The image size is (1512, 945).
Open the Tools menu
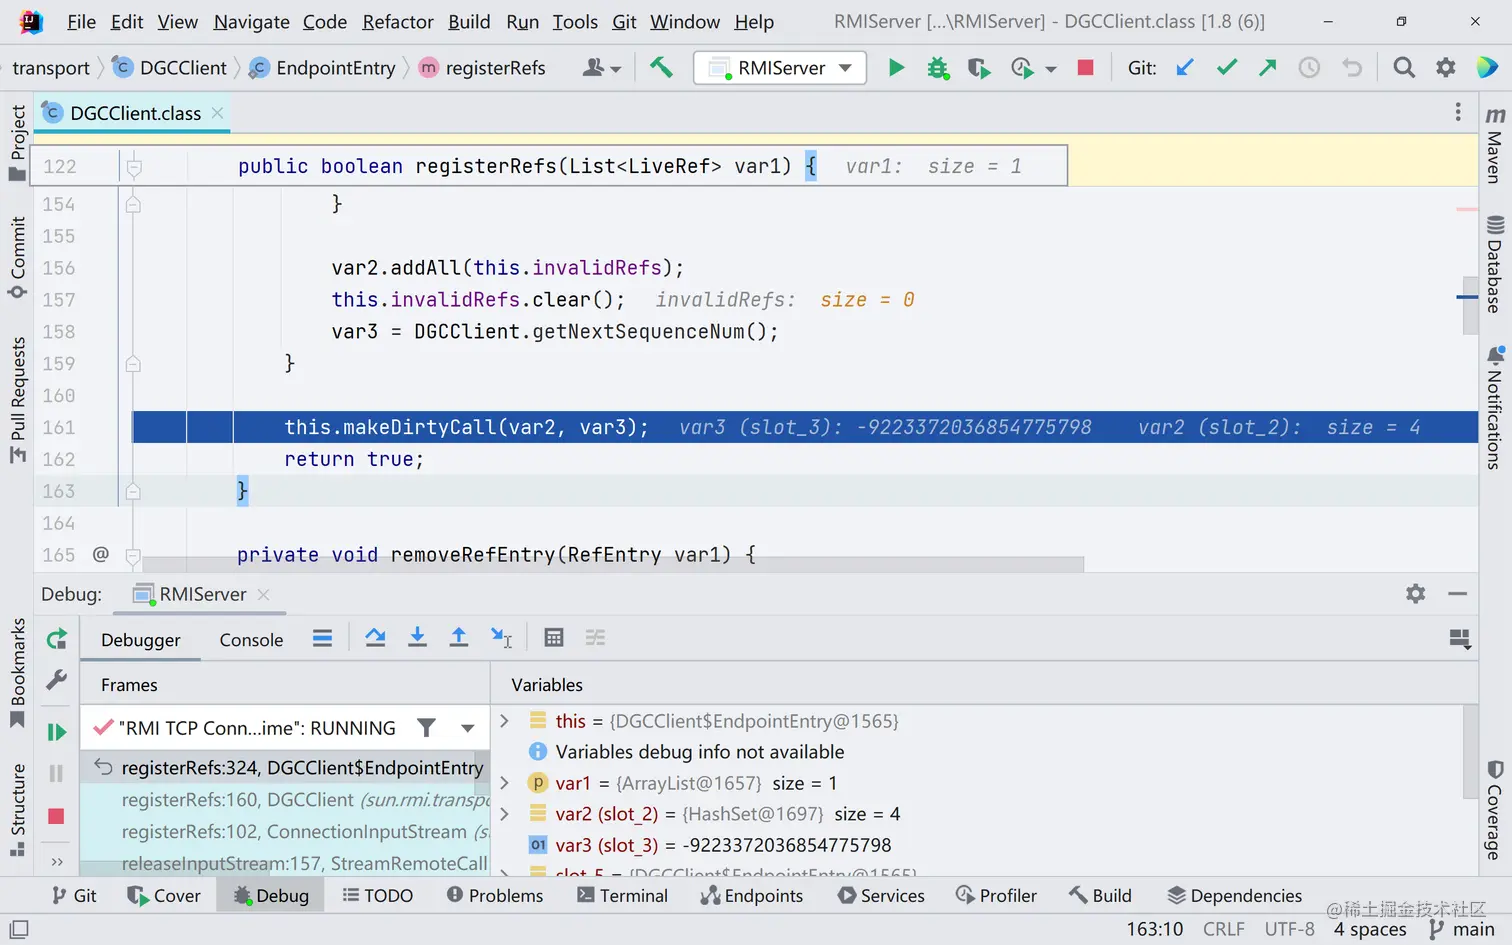coord(575,22)
